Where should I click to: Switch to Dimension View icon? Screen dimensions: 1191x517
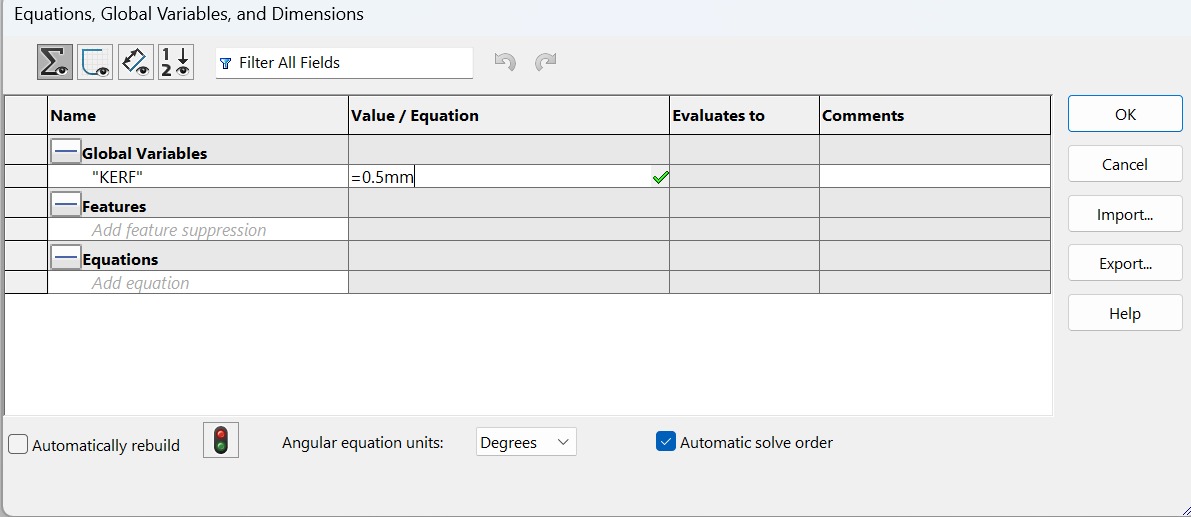(x=136, y=62)
